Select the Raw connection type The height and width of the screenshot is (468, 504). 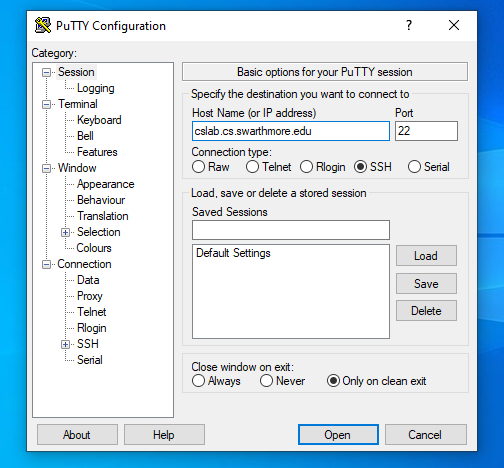pos(198,167)
